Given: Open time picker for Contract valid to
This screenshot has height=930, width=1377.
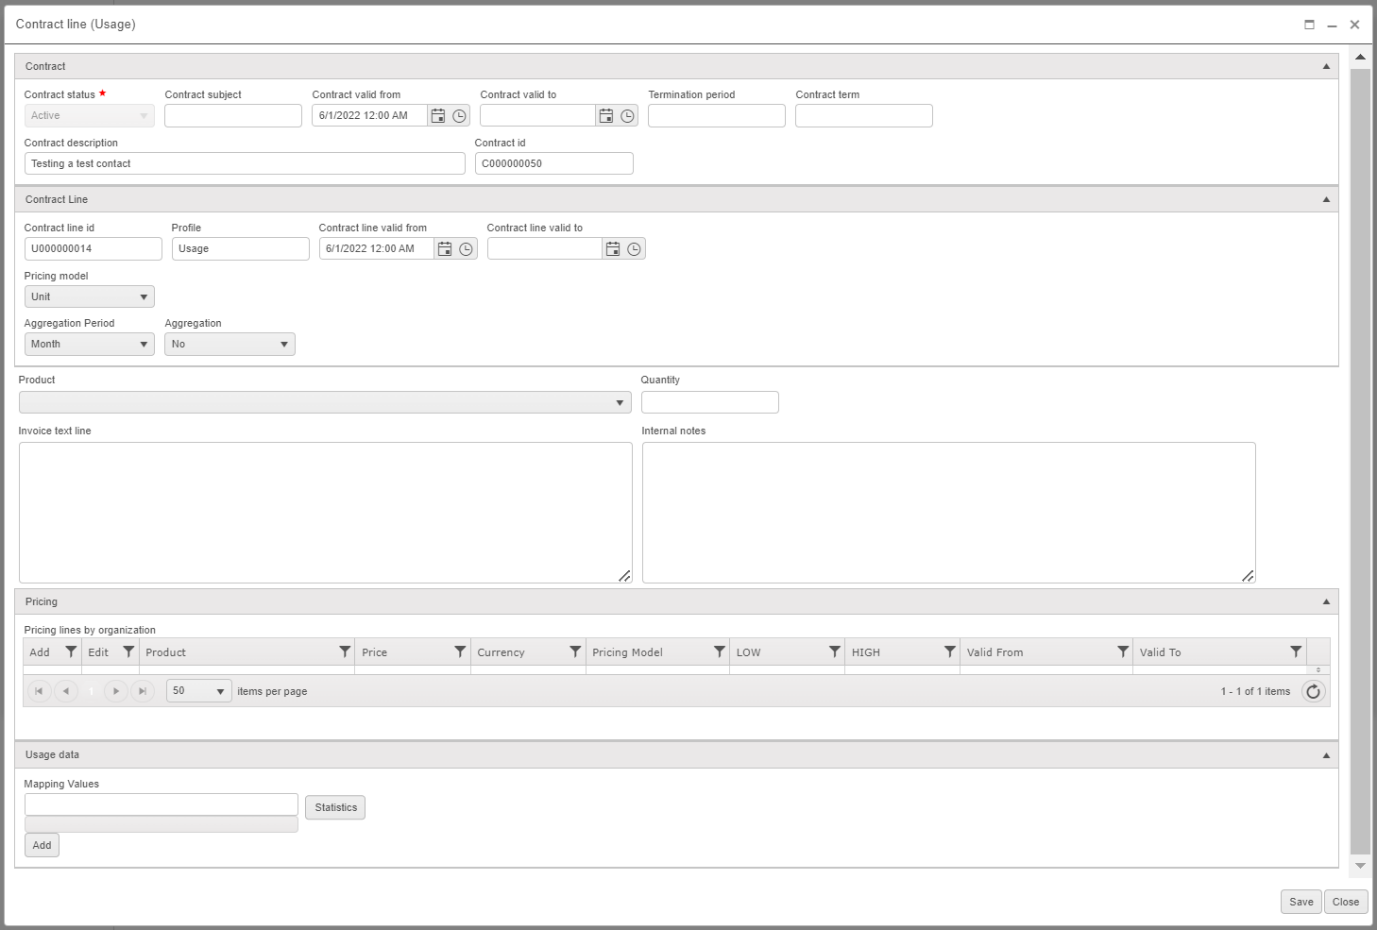Looking at the screenshot, I should [x=627, y=116].
